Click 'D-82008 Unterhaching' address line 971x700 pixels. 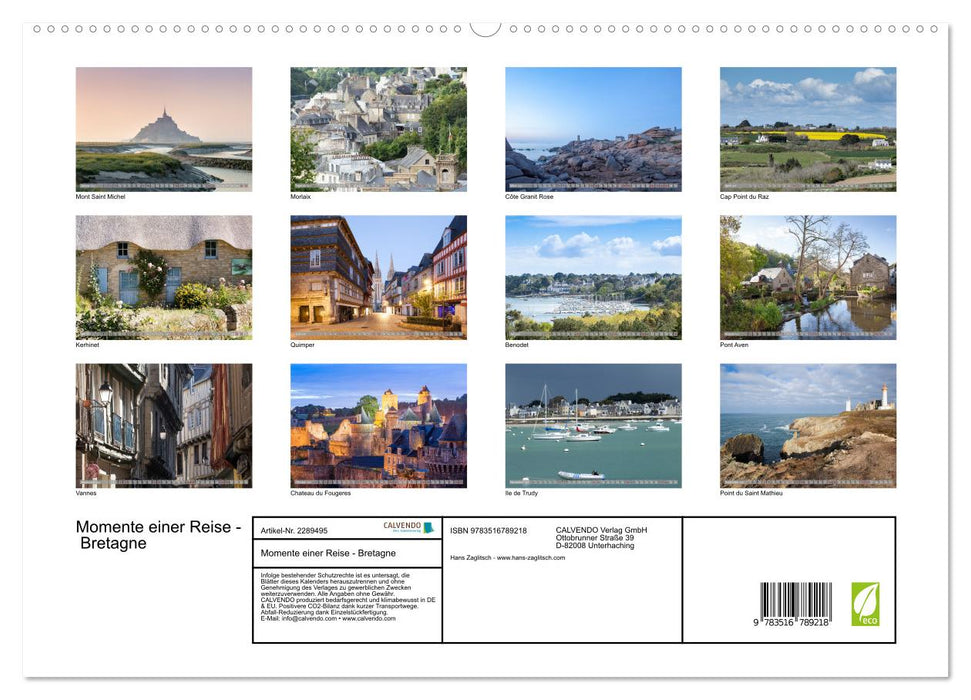pyautogui.click(x=594, y=546)
